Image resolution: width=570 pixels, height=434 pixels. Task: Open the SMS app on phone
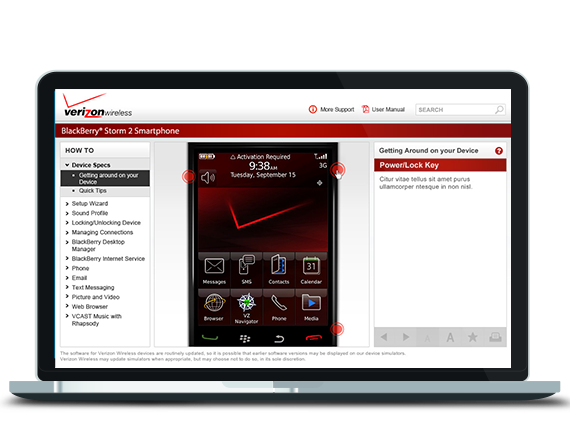[x=246, y=270]
